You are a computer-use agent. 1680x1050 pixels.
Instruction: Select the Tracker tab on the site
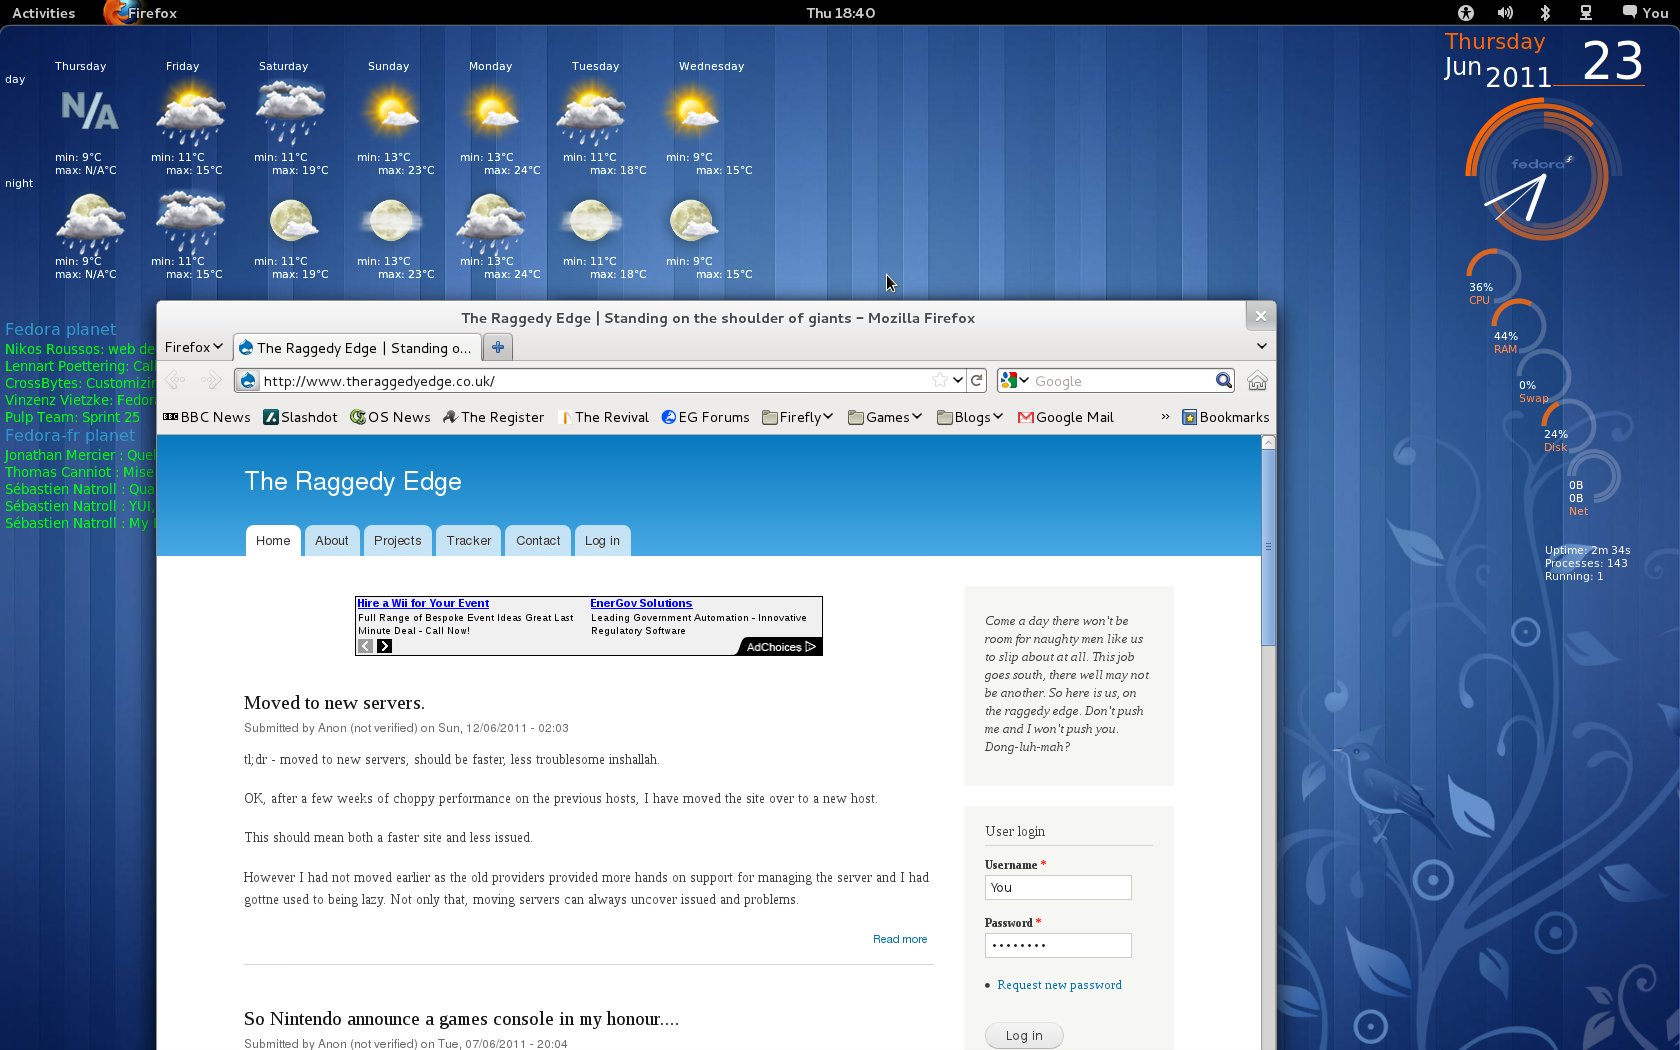point(469,540)
